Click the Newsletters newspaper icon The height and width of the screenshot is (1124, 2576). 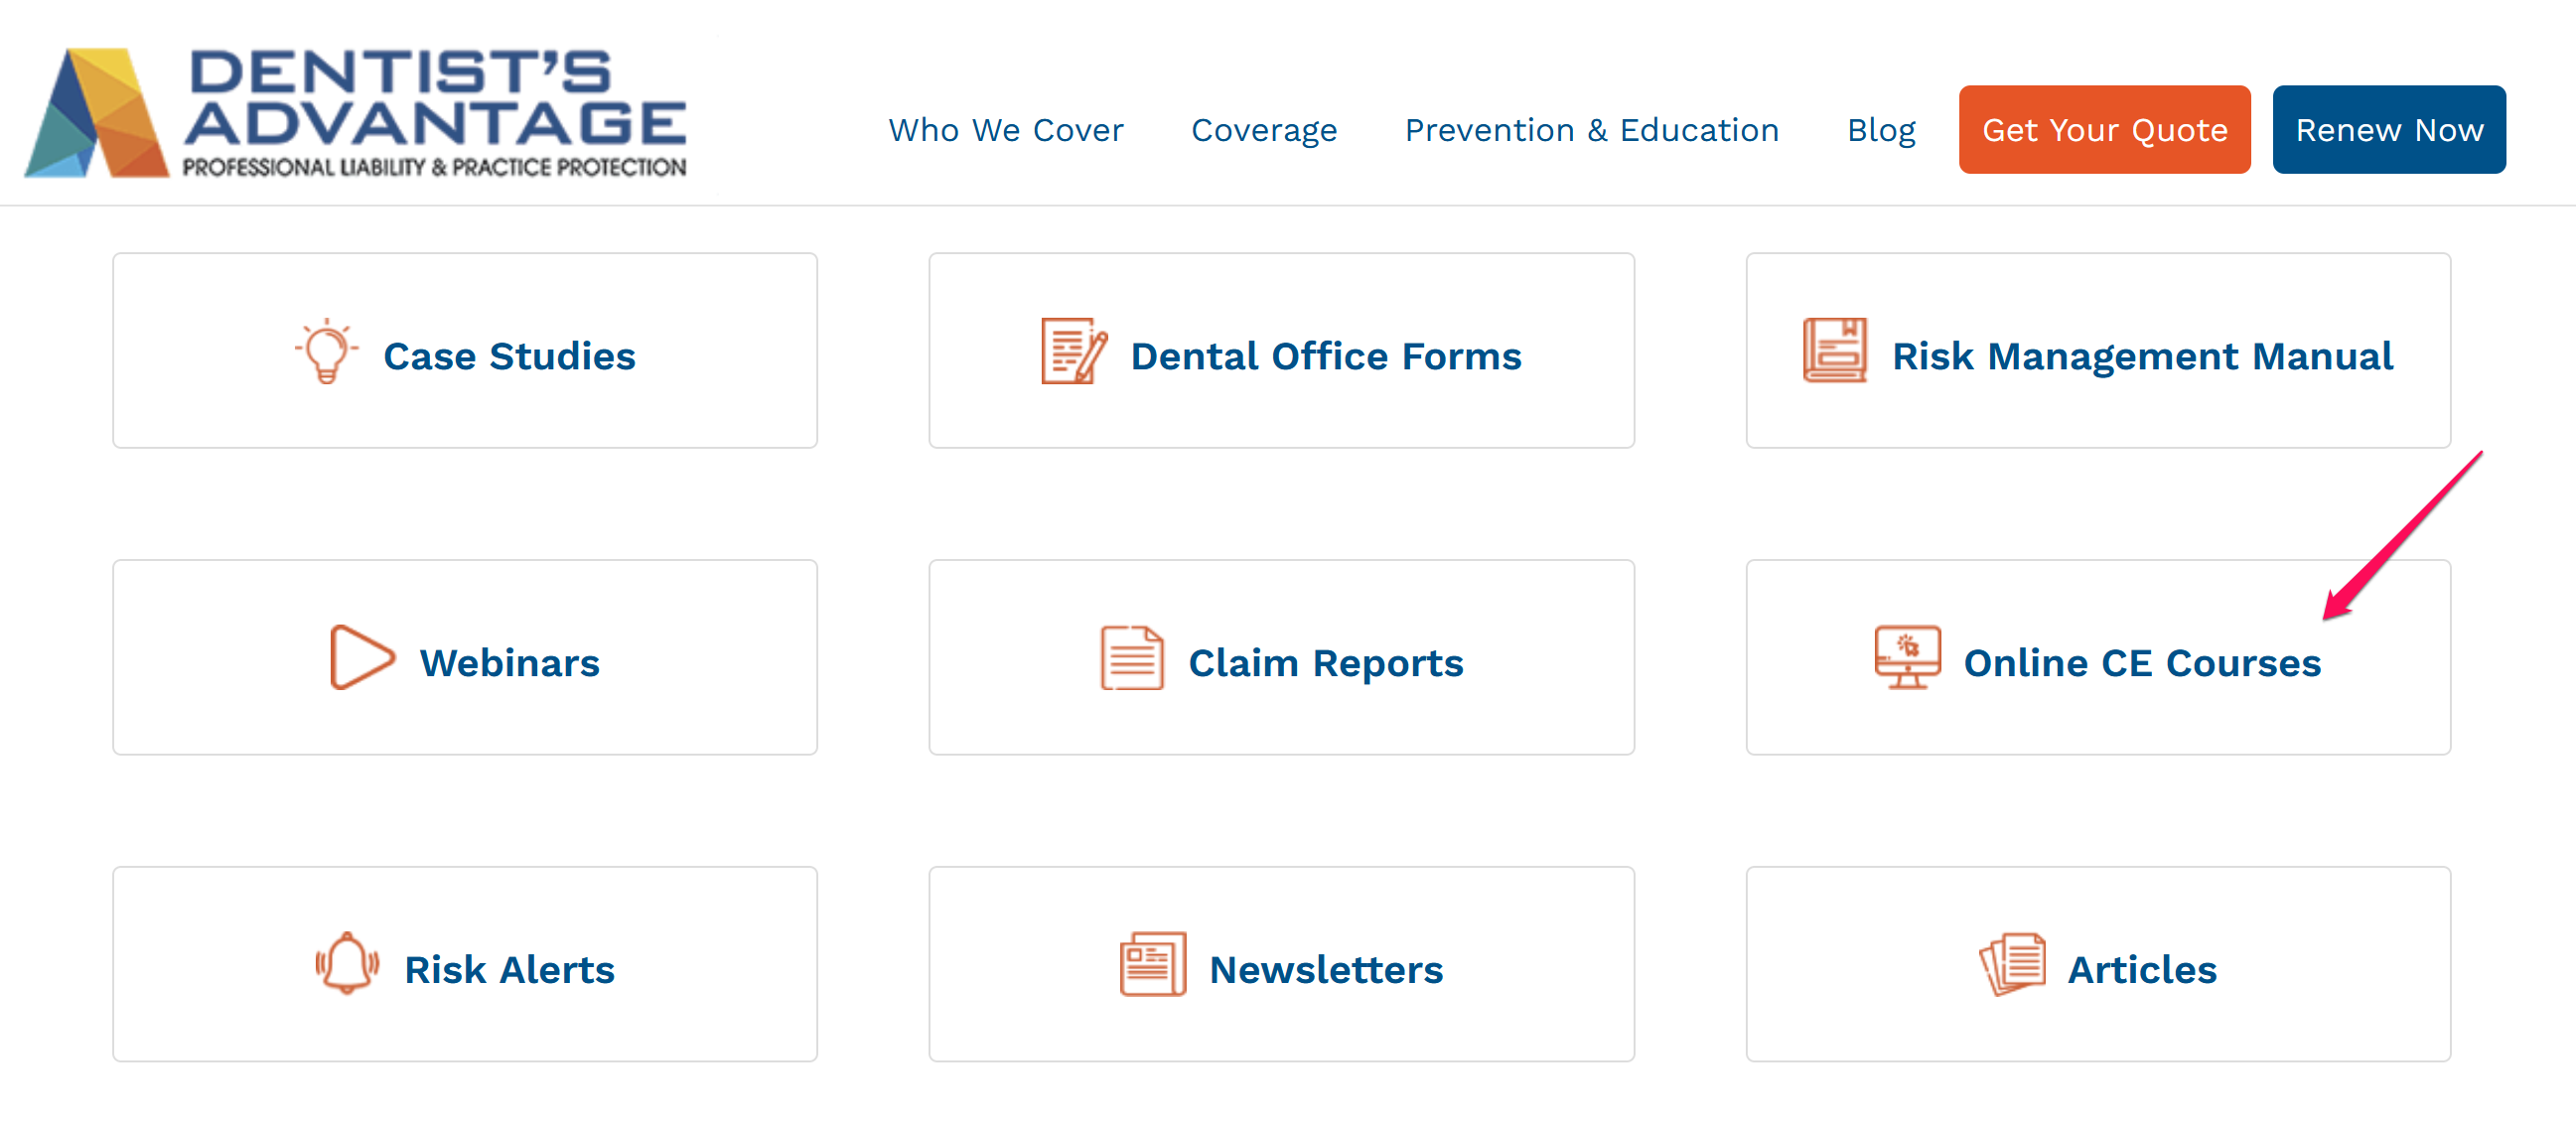click(x=1152, y=964)
